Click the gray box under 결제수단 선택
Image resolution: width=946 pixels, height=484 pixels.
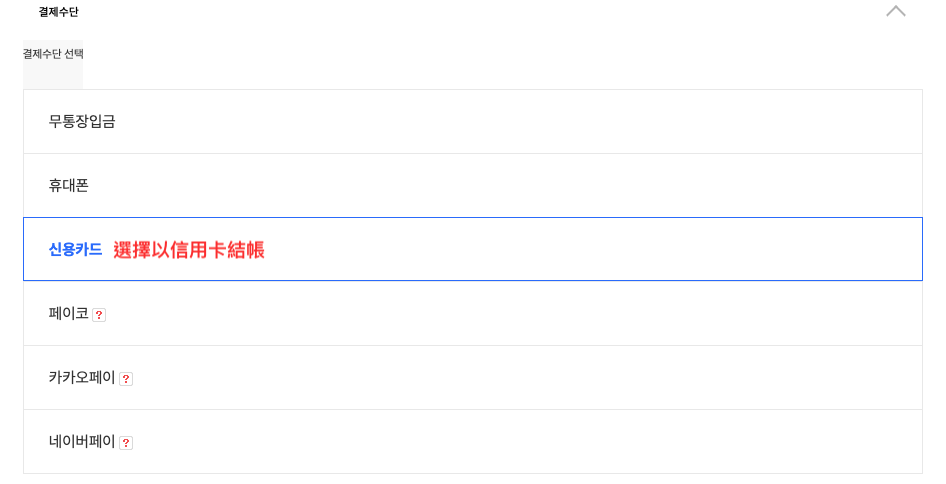(53, 76)
